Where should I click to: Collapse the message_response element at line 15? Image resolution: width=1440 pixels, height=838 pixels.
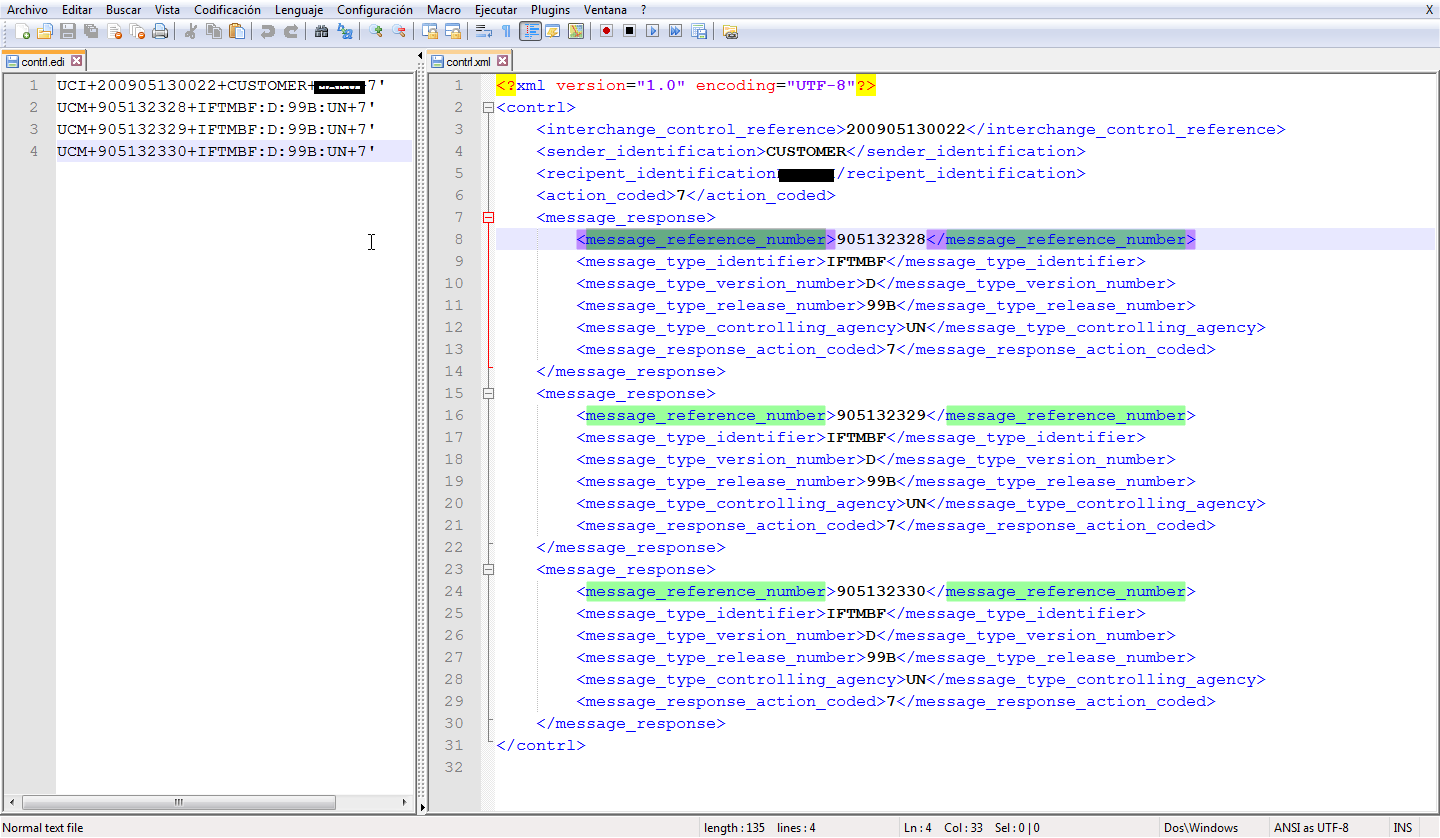[x=487, y=393]
